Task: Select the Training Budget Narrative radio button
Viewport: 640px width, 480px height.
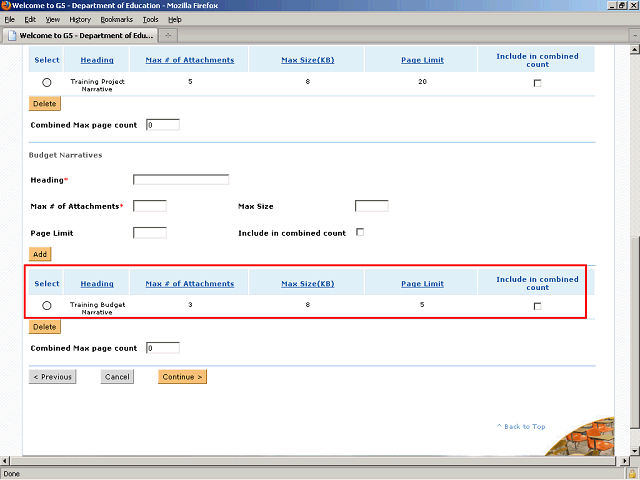Action: click(47, 305)
